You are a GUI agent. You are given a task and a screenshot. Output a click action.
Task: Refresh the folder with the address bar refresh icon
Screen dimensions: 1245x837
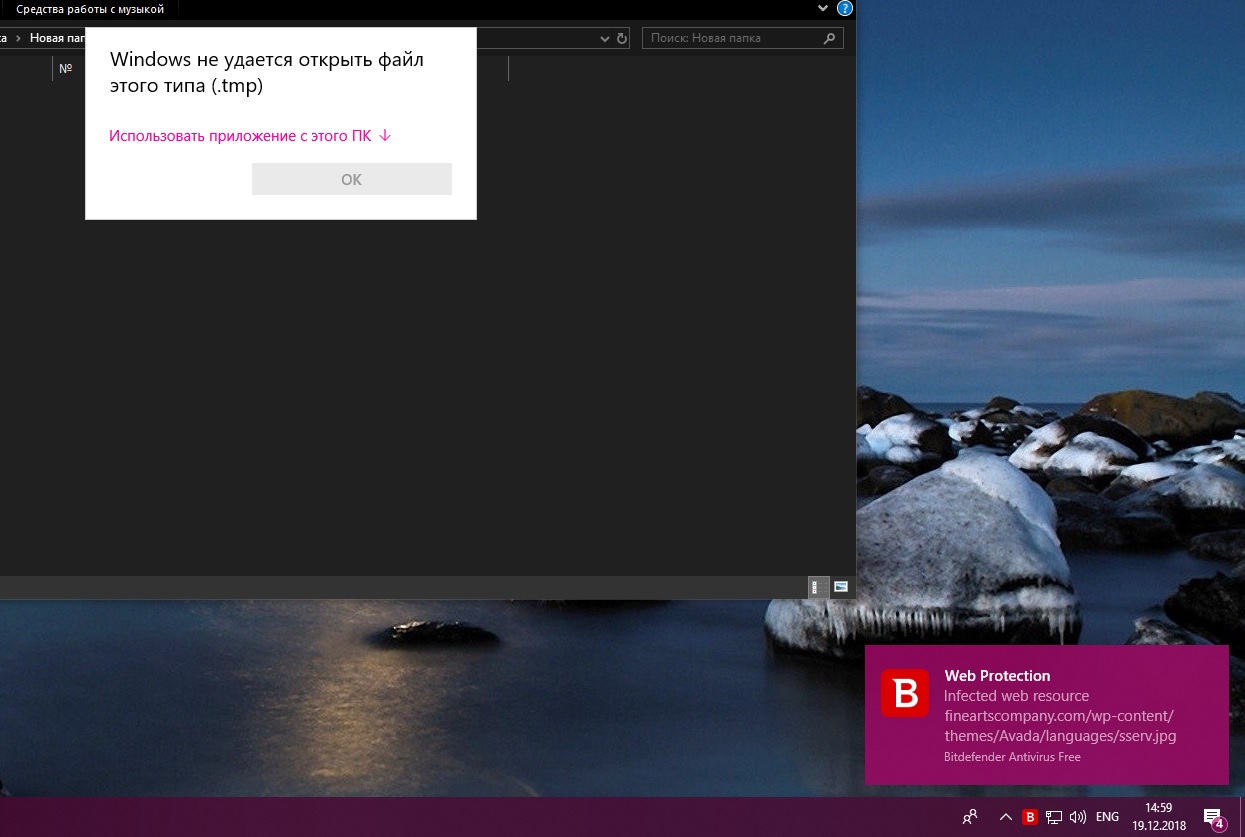(x=622, y=39)
